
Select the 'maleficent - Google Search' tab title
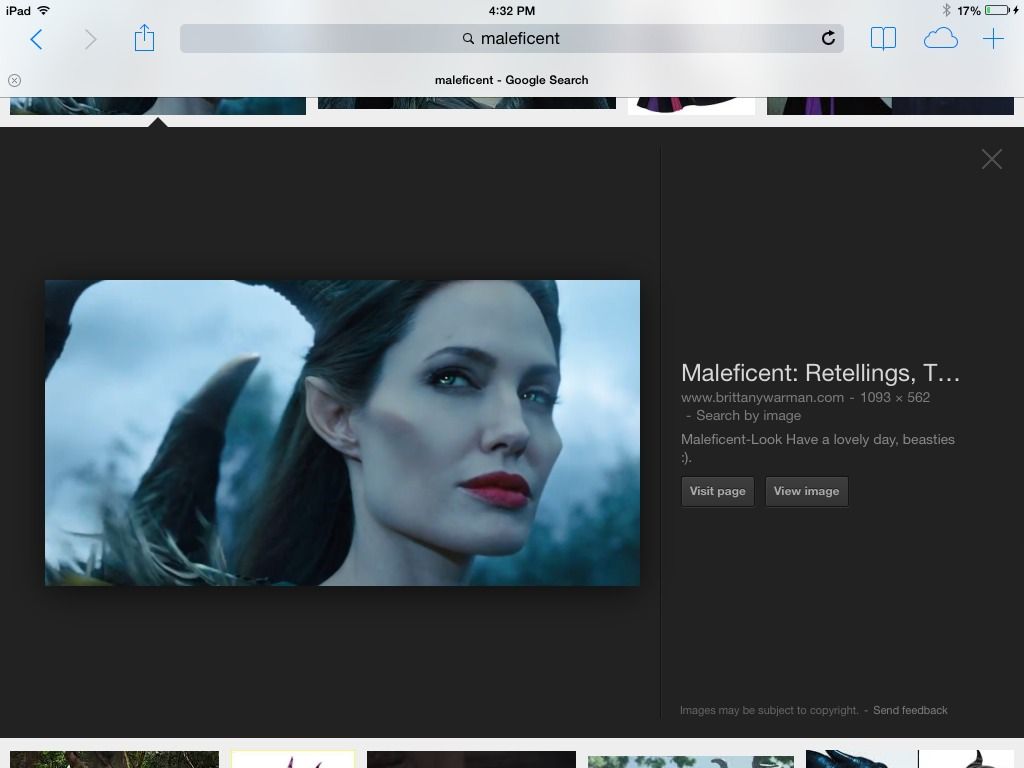click(x=511, y=80)
